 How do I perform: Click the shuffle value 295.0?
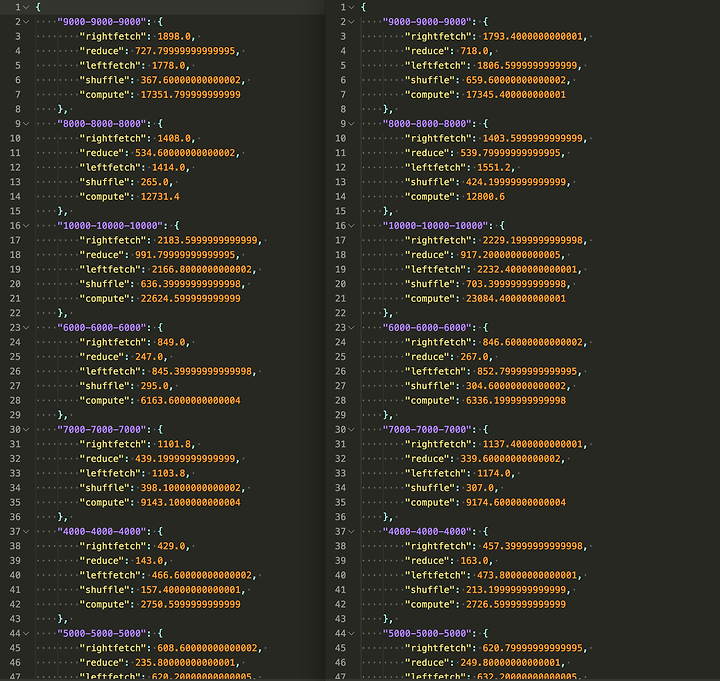click(x=155, y=386)
